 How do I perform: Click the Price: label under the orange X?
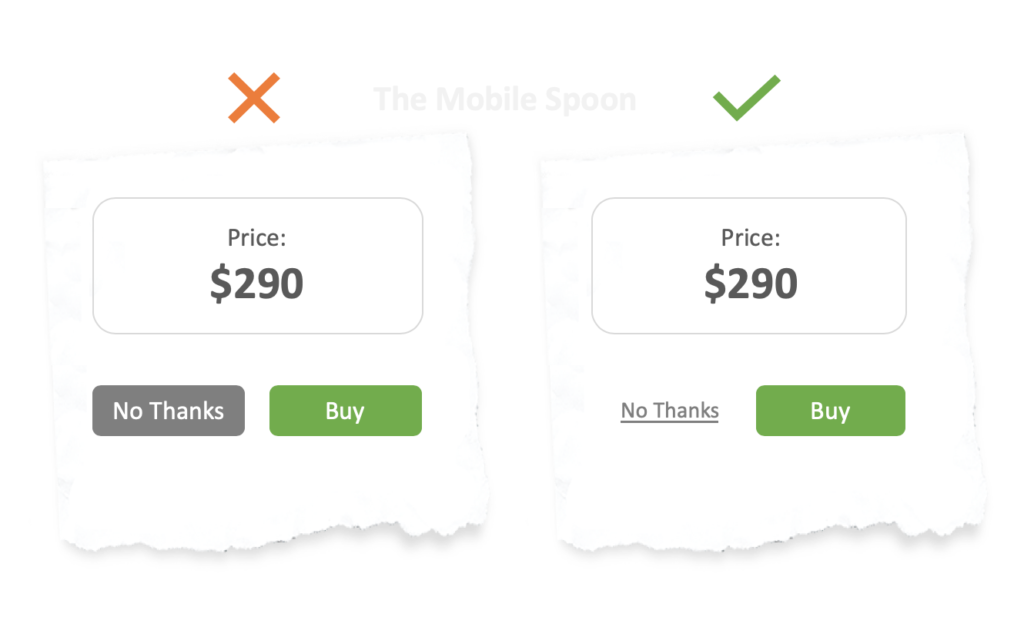tap(257, 238)
